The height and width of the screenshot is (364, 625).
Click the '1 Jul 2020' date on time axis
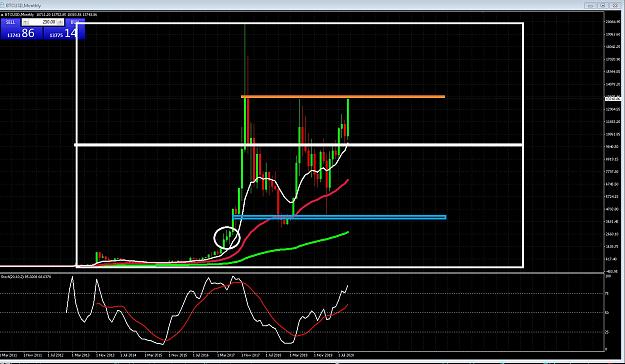(346, 354)
